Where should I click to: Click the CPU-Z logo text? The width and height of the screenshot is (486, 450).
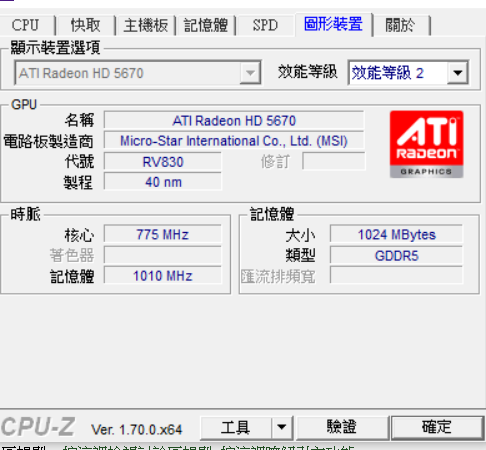coord(38,427)
